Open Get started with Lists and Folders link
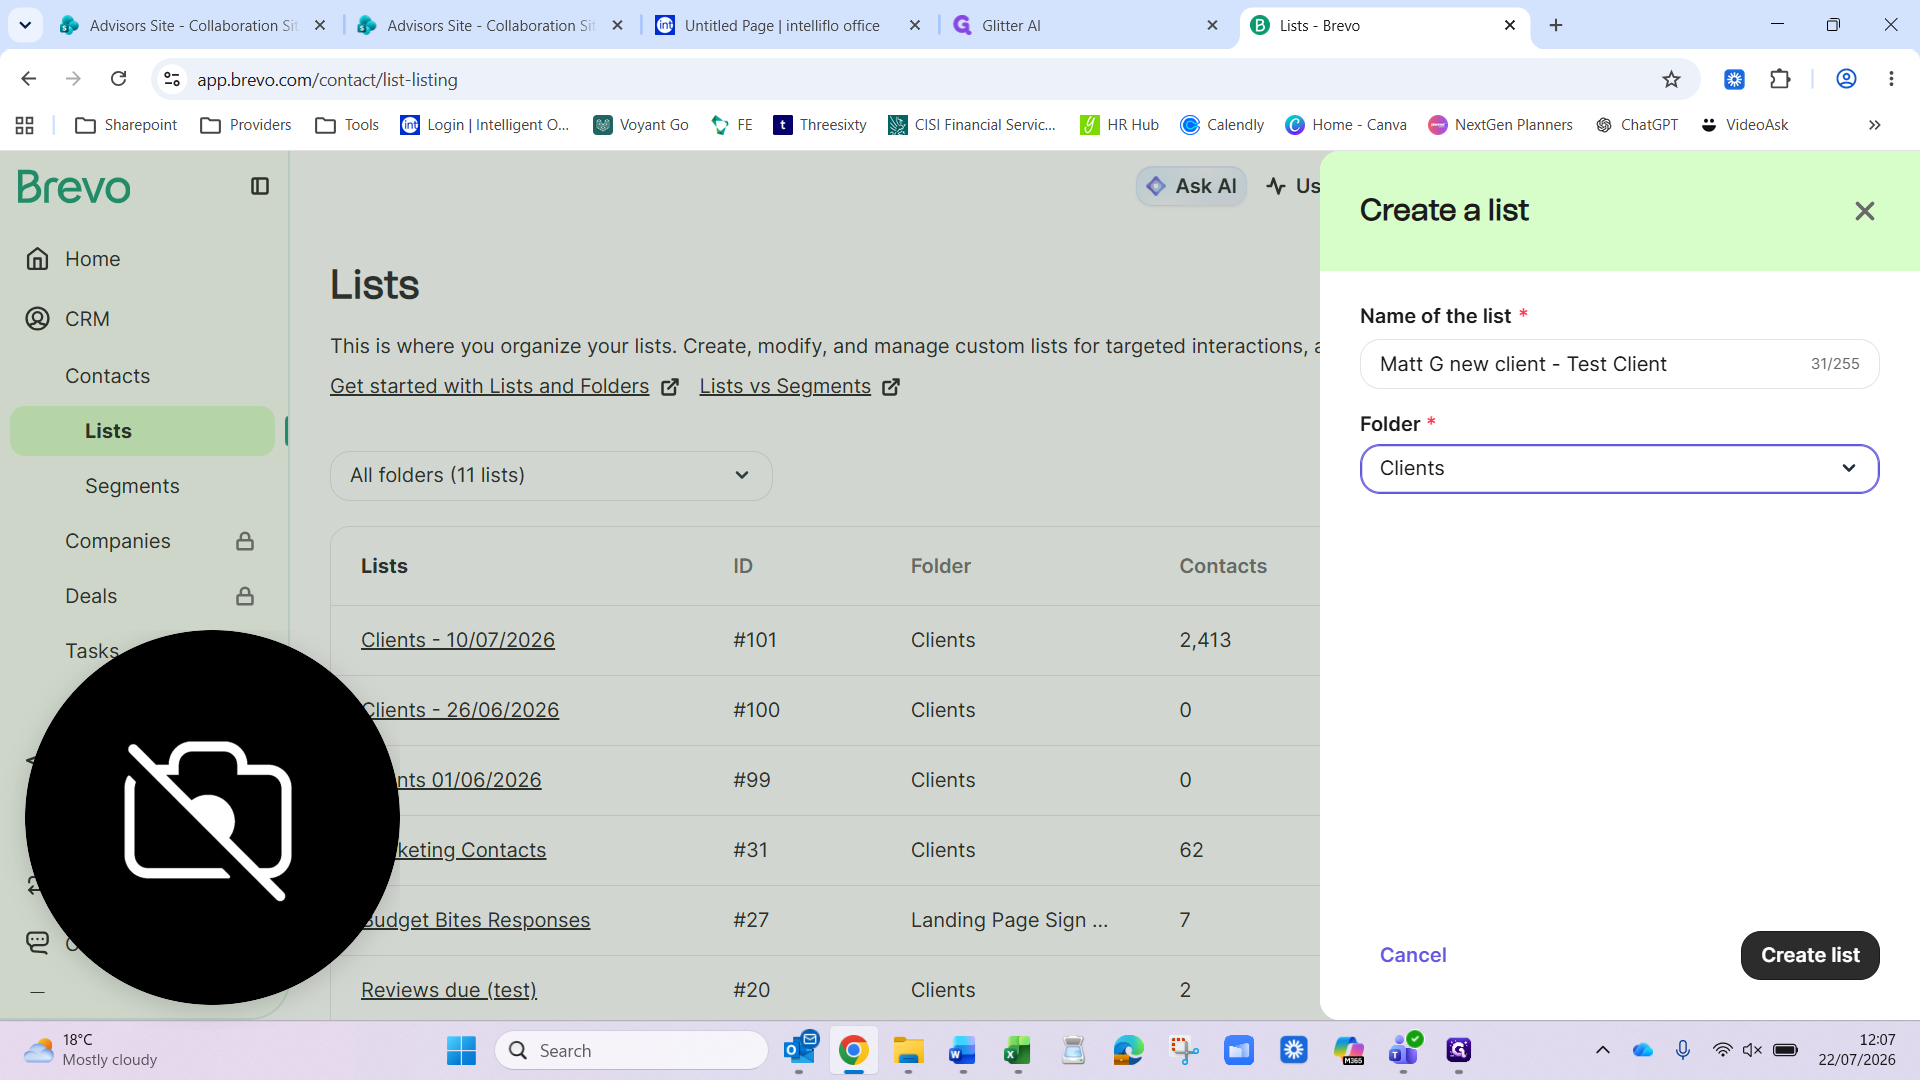This screenshot has height=1080, width=1920. pos(490,387)
